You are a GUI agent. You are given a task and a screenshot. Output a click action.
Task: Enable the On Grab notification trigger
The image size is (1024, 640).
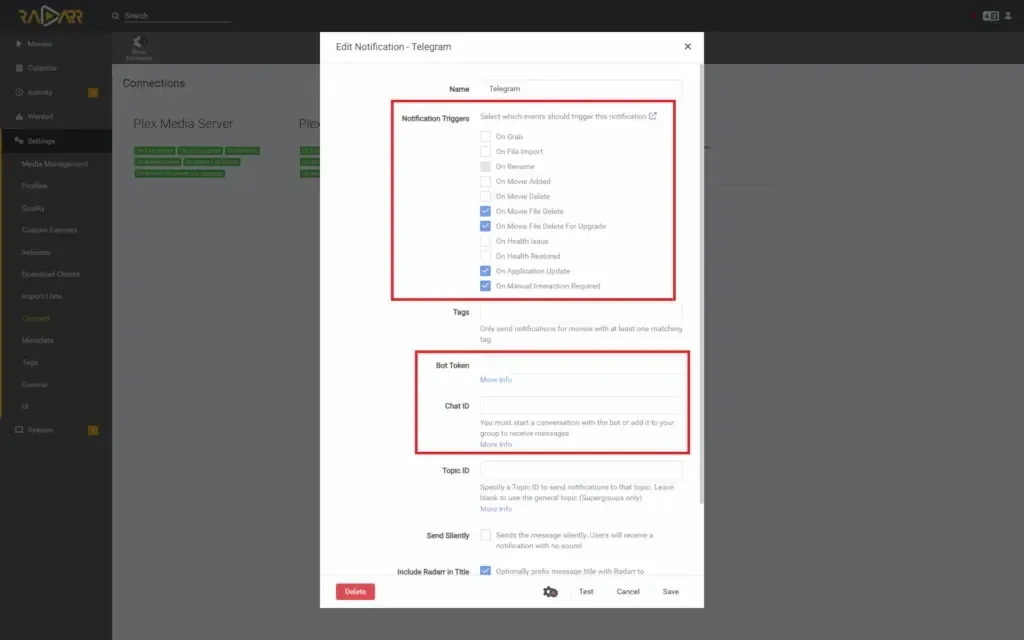485,136
